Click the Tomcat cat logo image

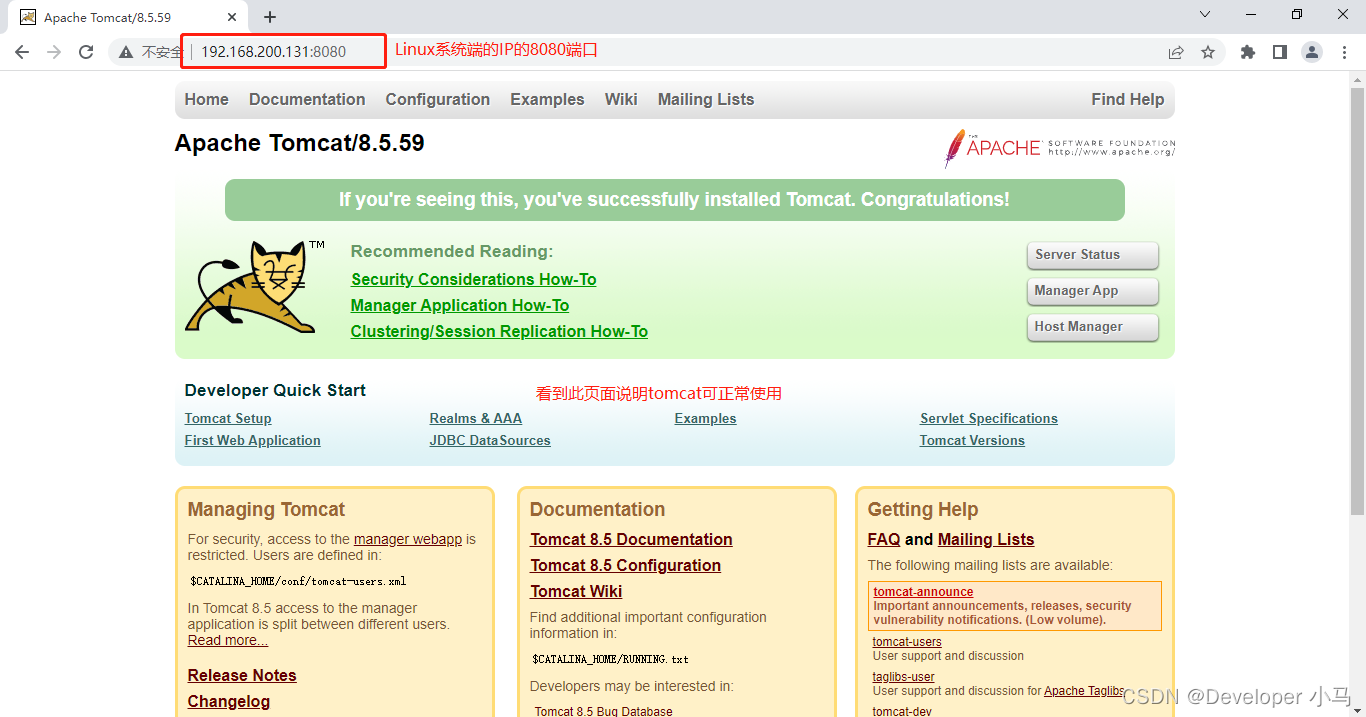pos(255,287)
